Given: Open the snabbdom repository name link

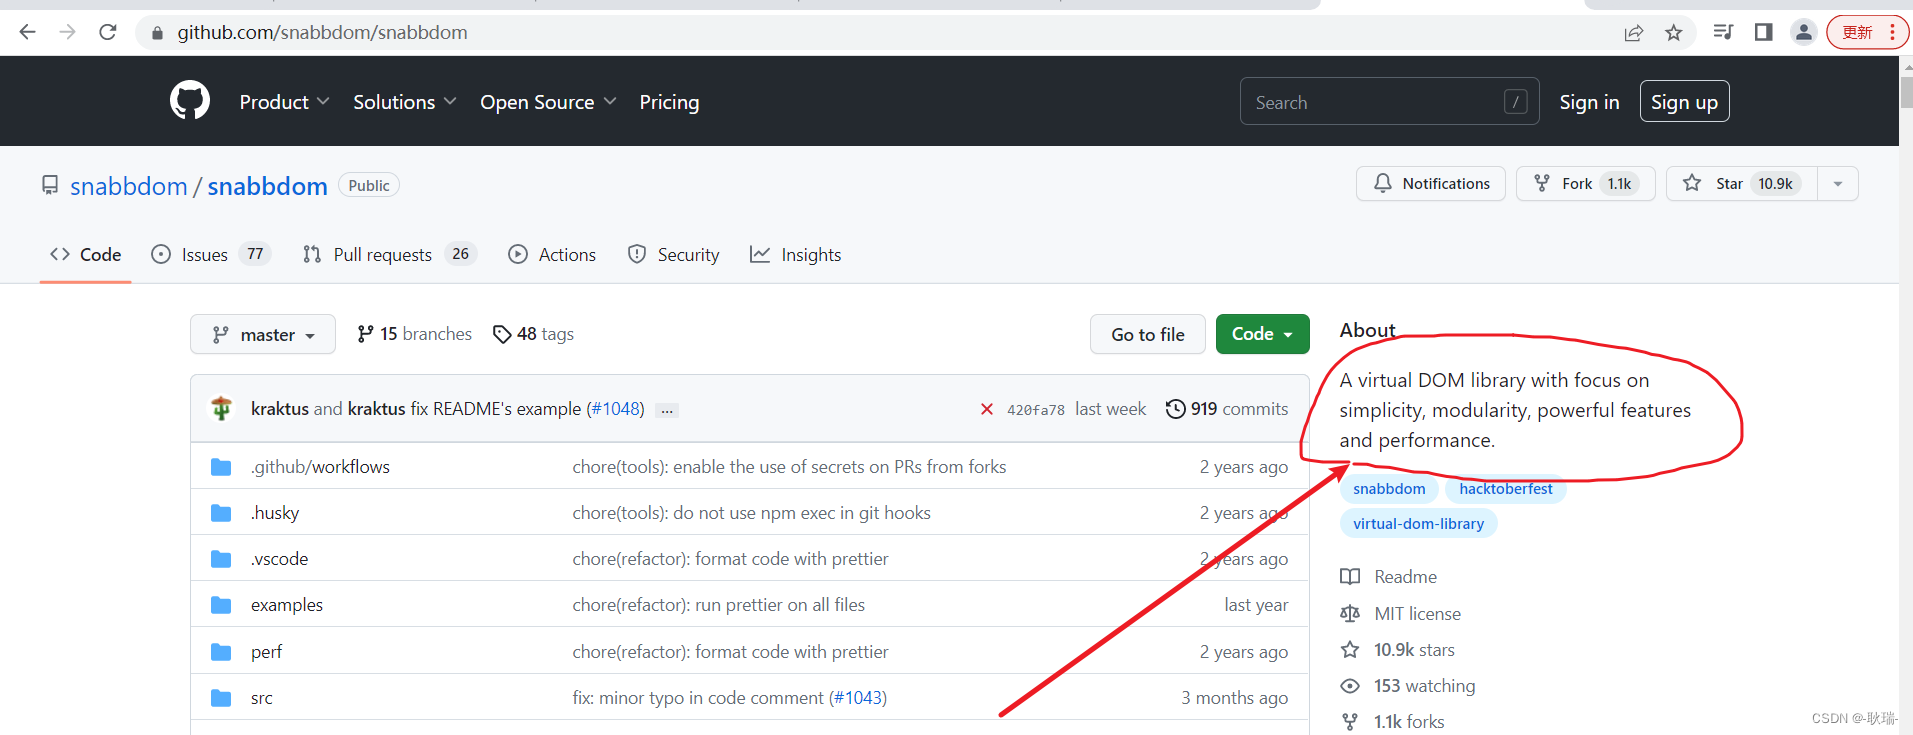Looking at the screenshot, I should click(267, 186).
